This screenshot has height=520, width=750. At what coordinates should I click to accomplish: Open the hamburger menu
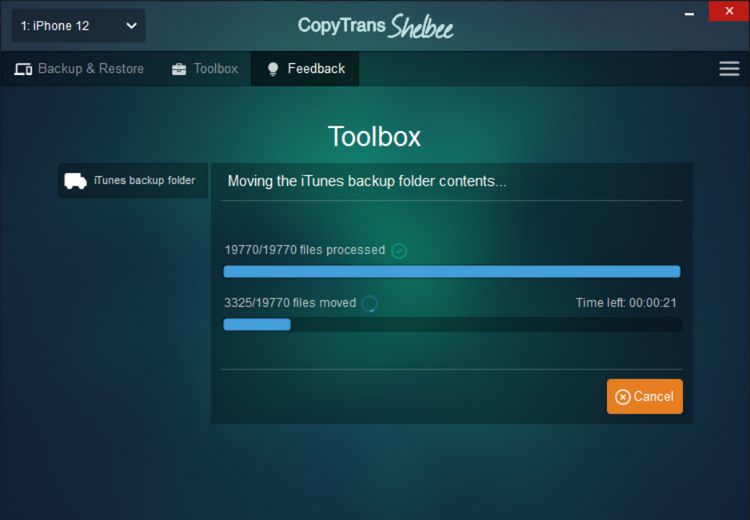pyautogui.click(x=729, y=69)
